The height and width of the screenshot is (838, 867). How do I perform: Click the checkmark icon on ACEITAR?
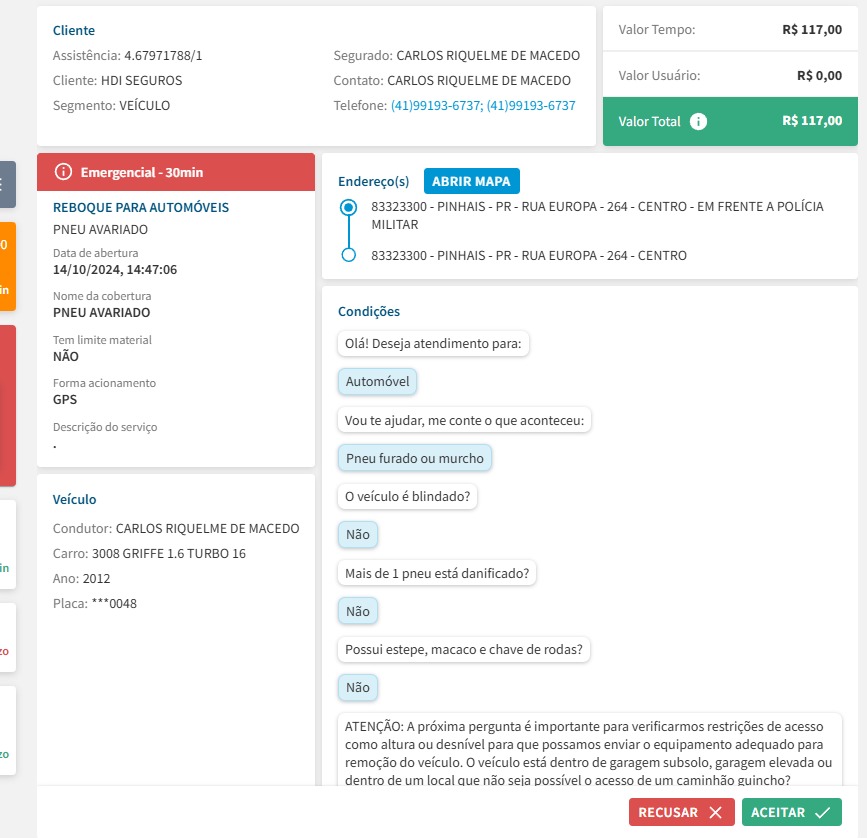pos(822,813)
